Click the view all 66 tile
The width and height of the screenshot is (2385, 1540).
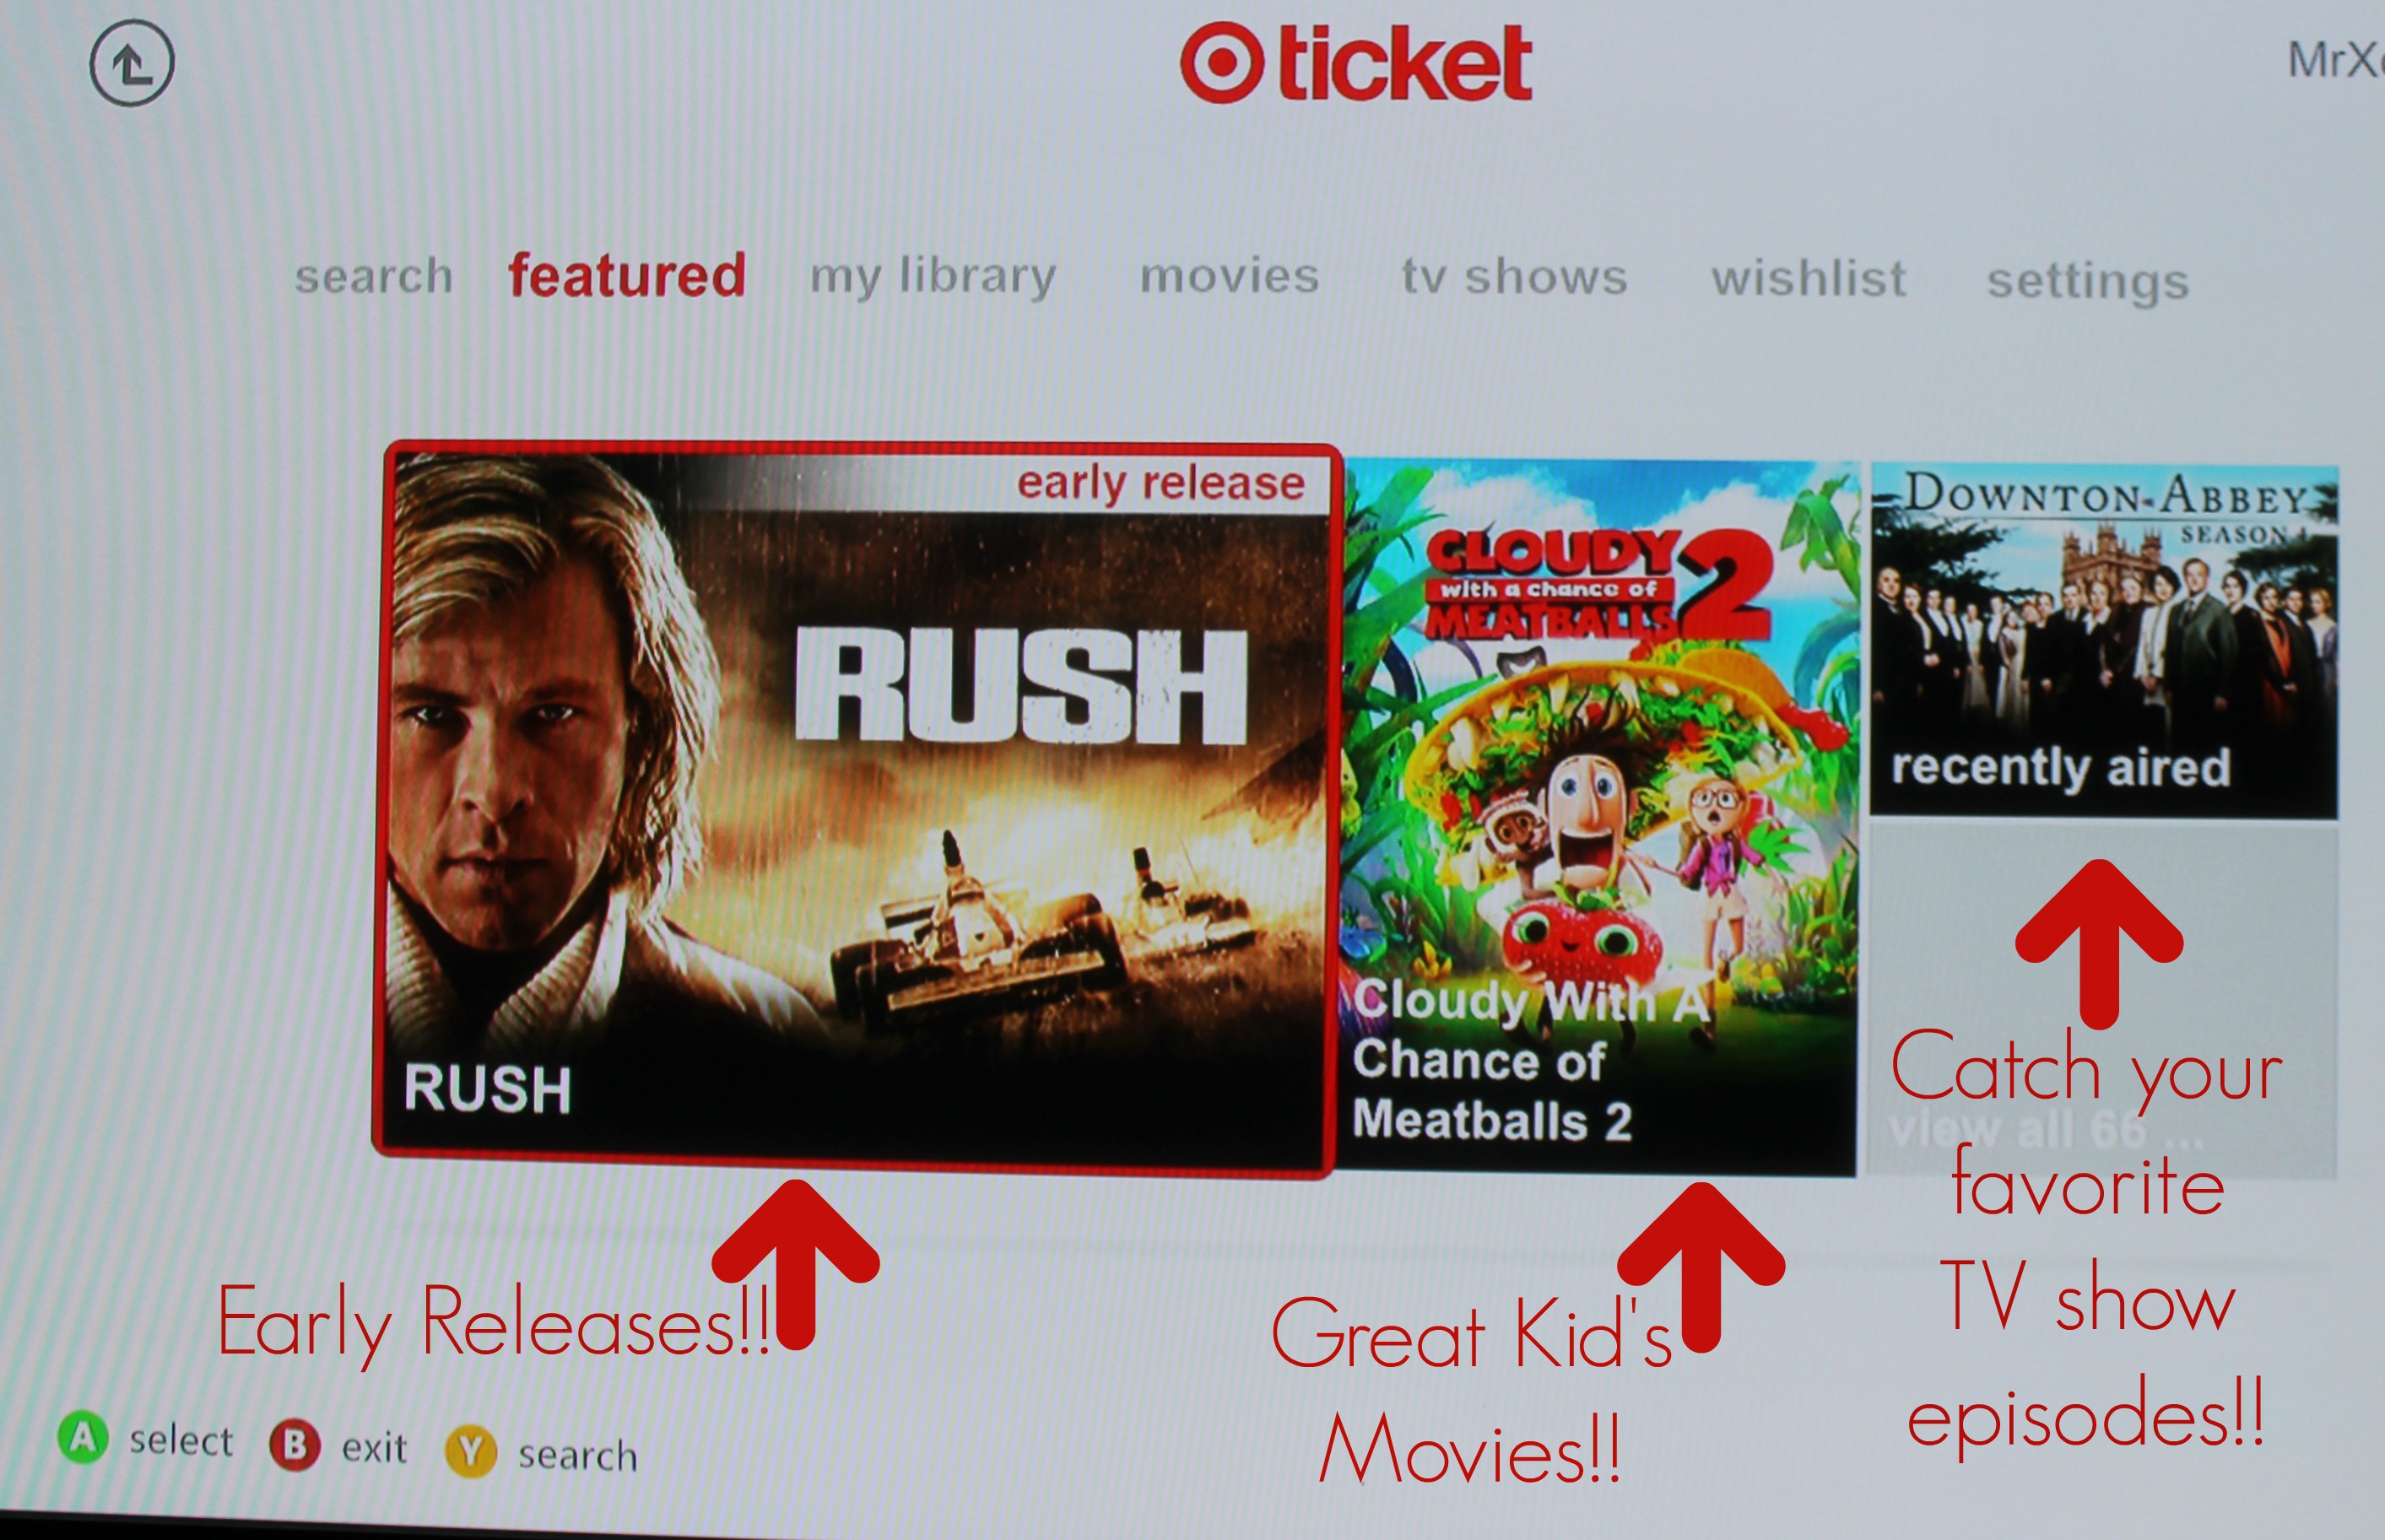(2104, 999)
